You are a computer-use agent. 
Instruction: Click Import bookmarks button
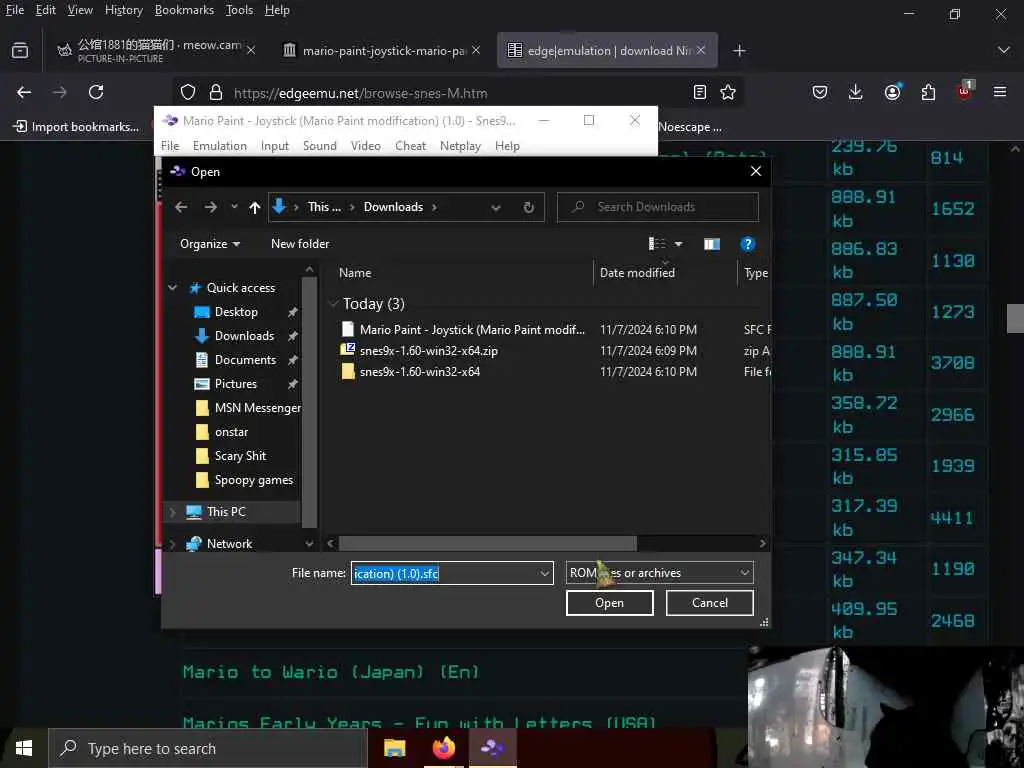point(76,127)
